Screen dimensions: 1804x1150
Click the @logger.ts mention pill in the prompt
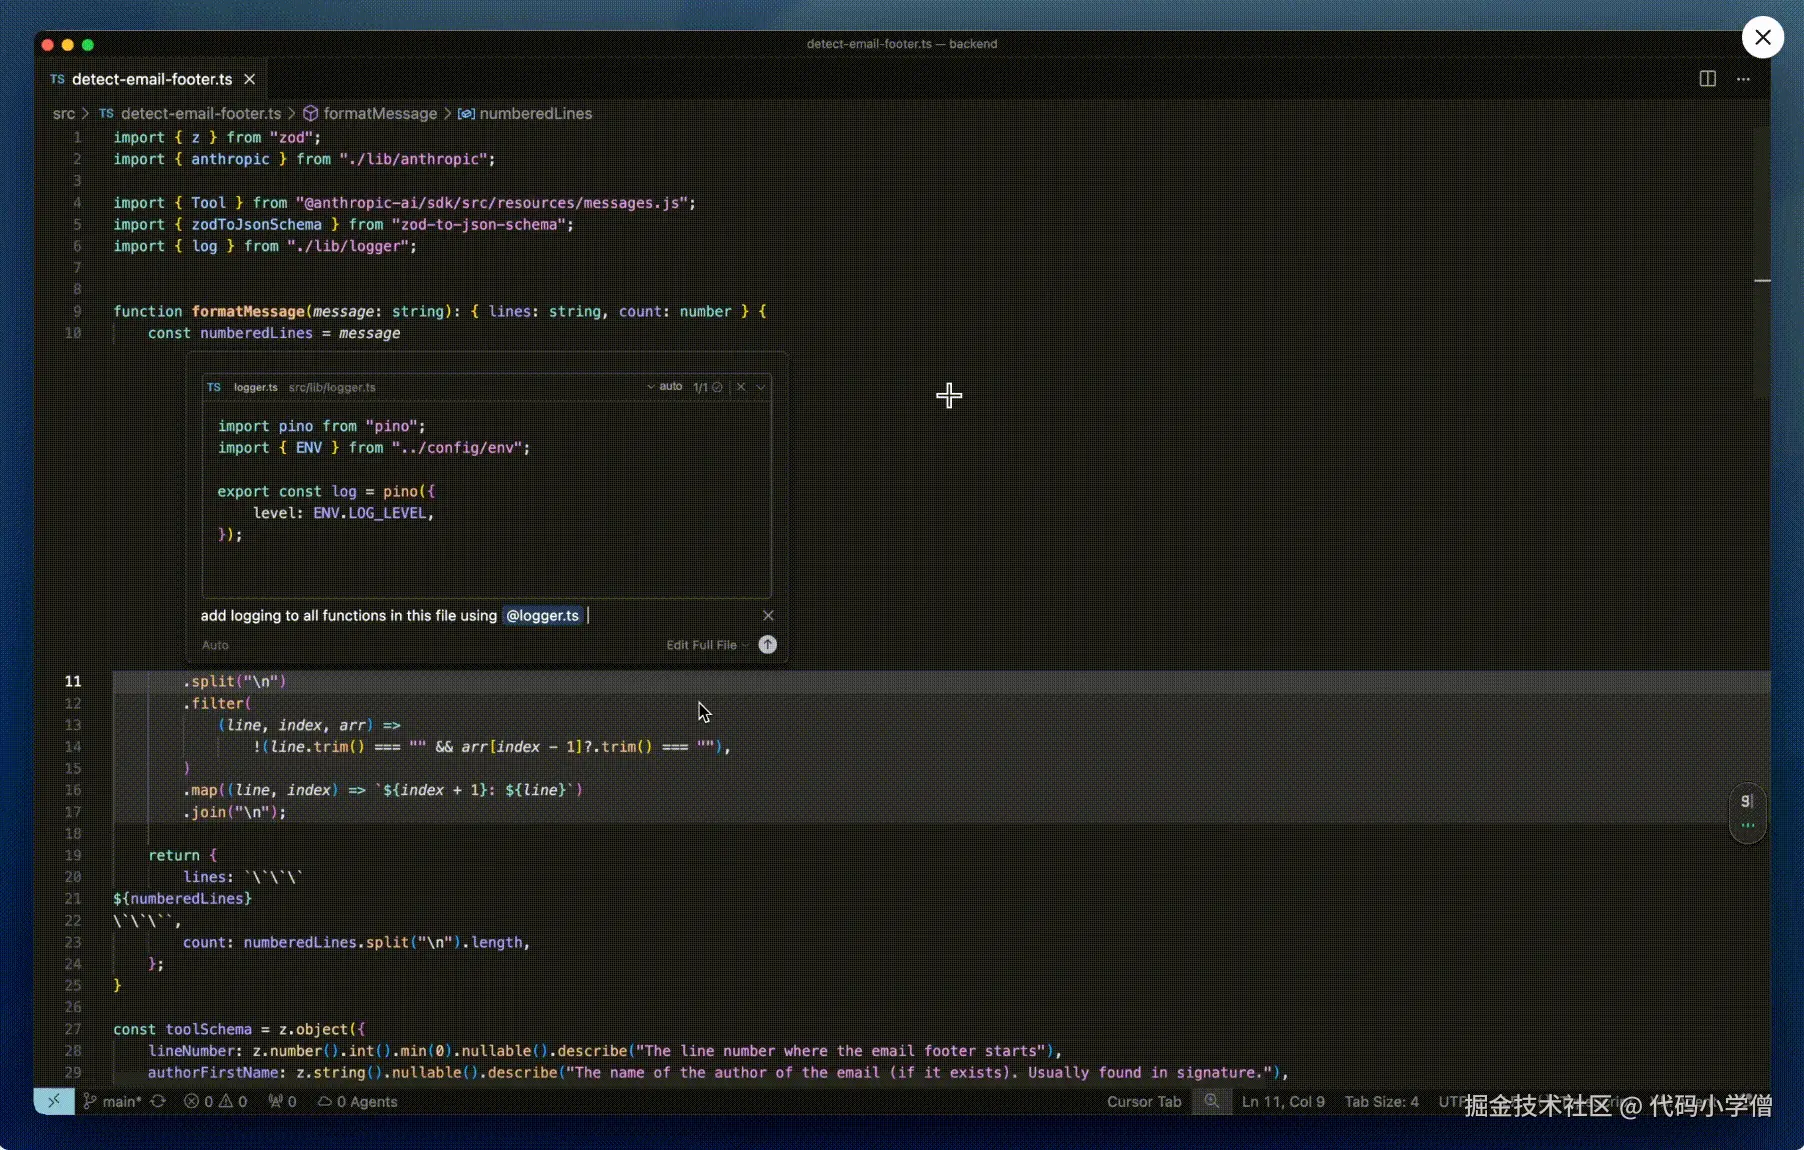click(542, 616)
